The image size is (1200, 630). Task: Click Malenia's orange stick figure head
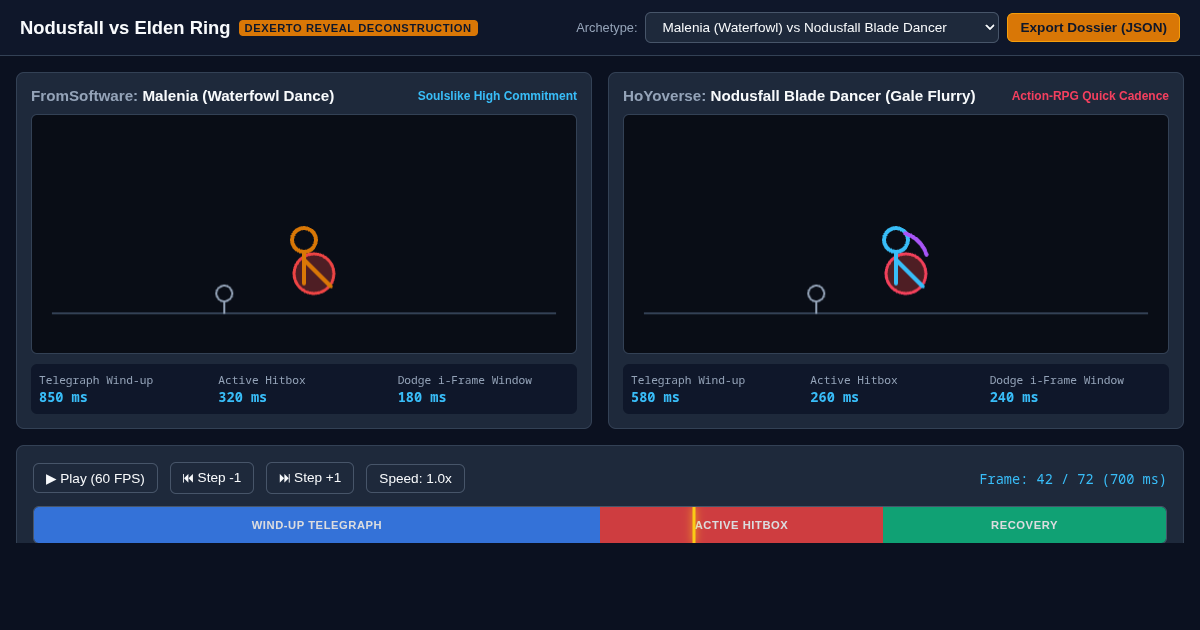304,240
